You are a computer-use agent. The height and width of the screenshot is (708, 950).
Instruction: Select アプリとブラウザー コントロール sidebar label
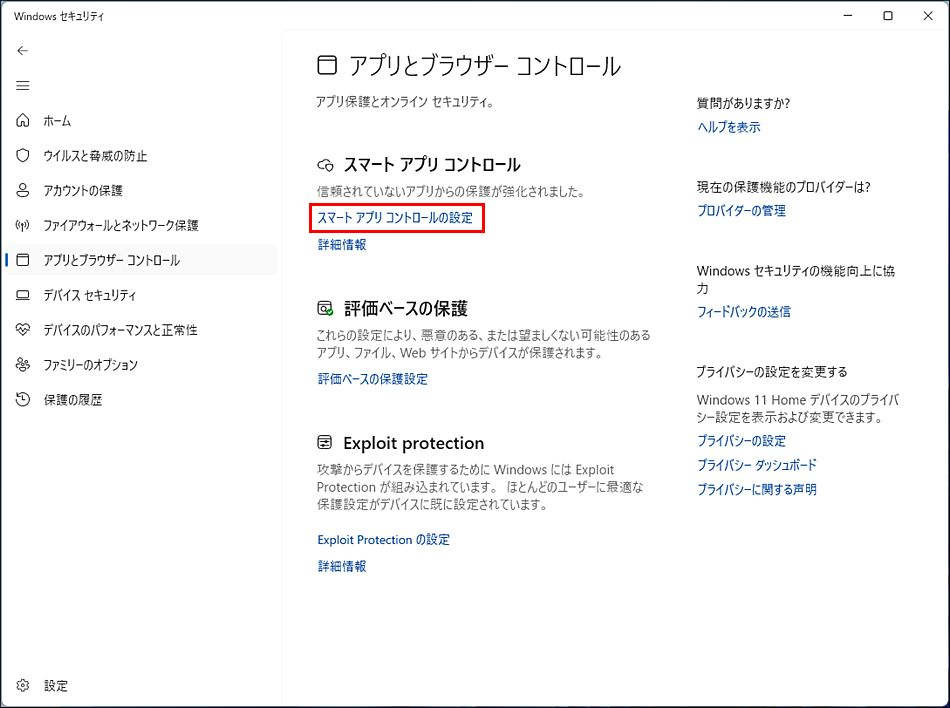click(111, 260)
